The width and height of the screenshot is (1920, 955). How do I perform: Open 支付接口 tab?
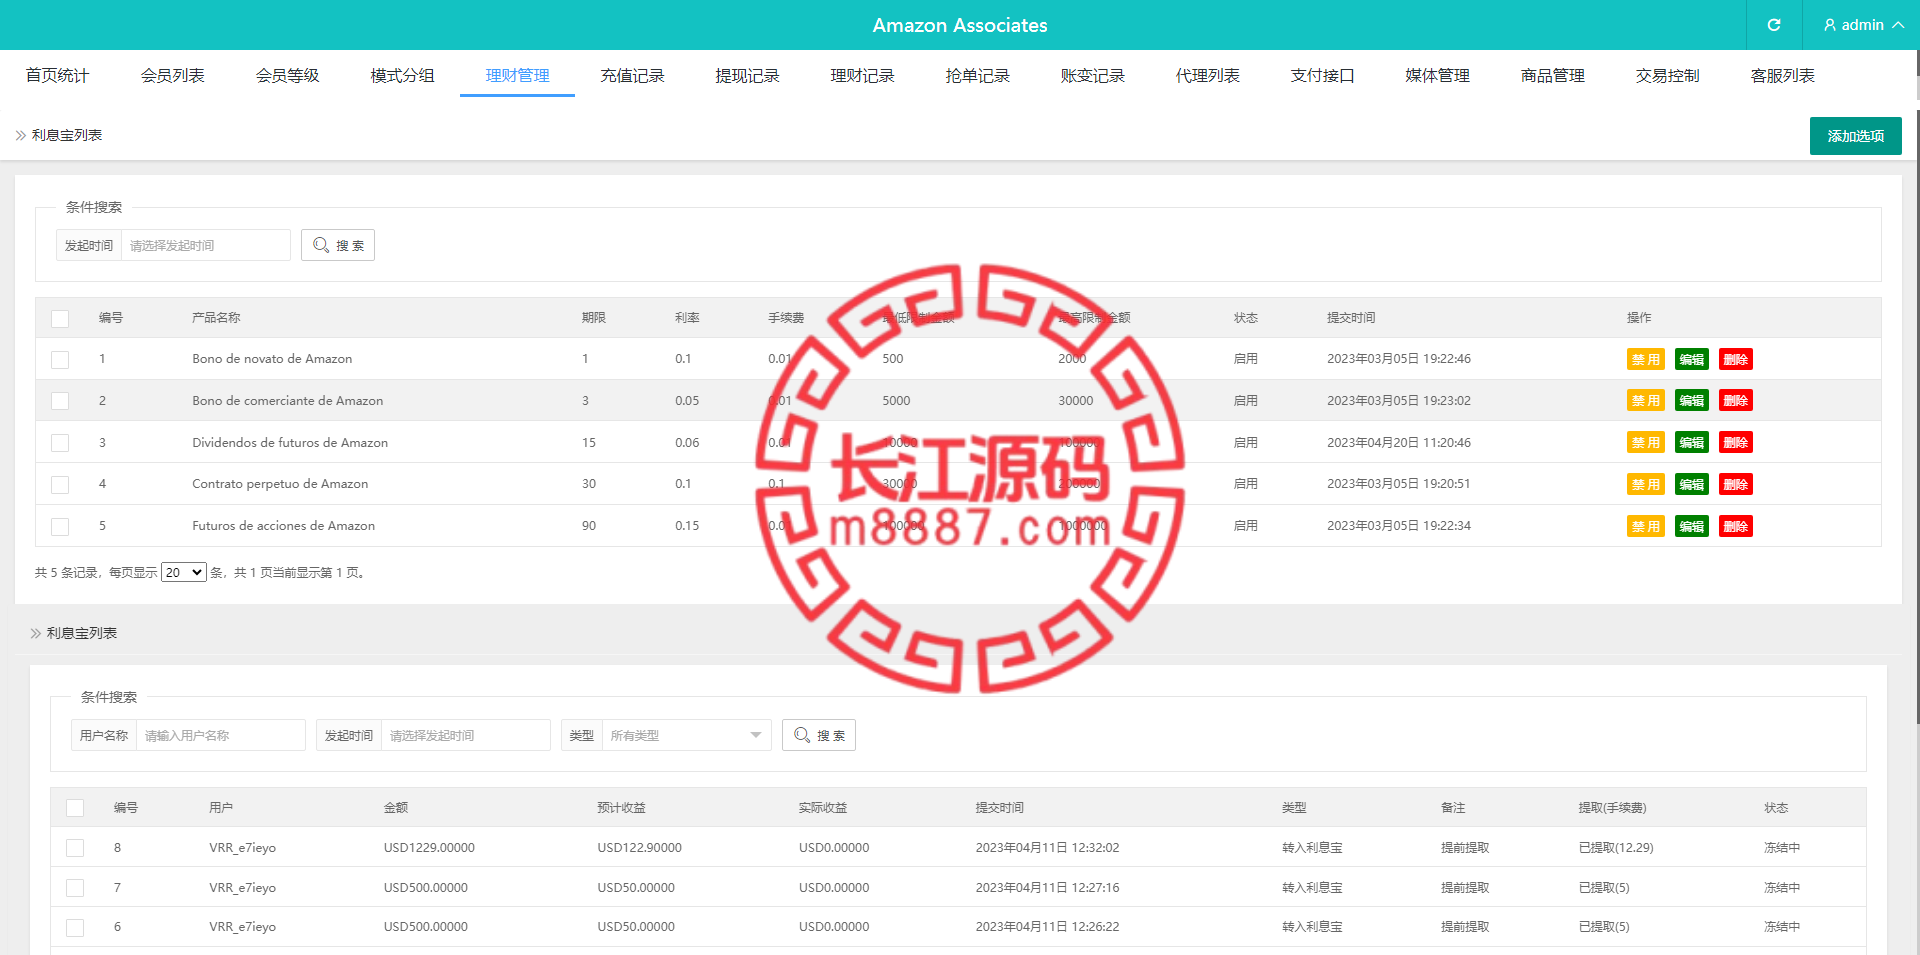tap(1322, 75)
